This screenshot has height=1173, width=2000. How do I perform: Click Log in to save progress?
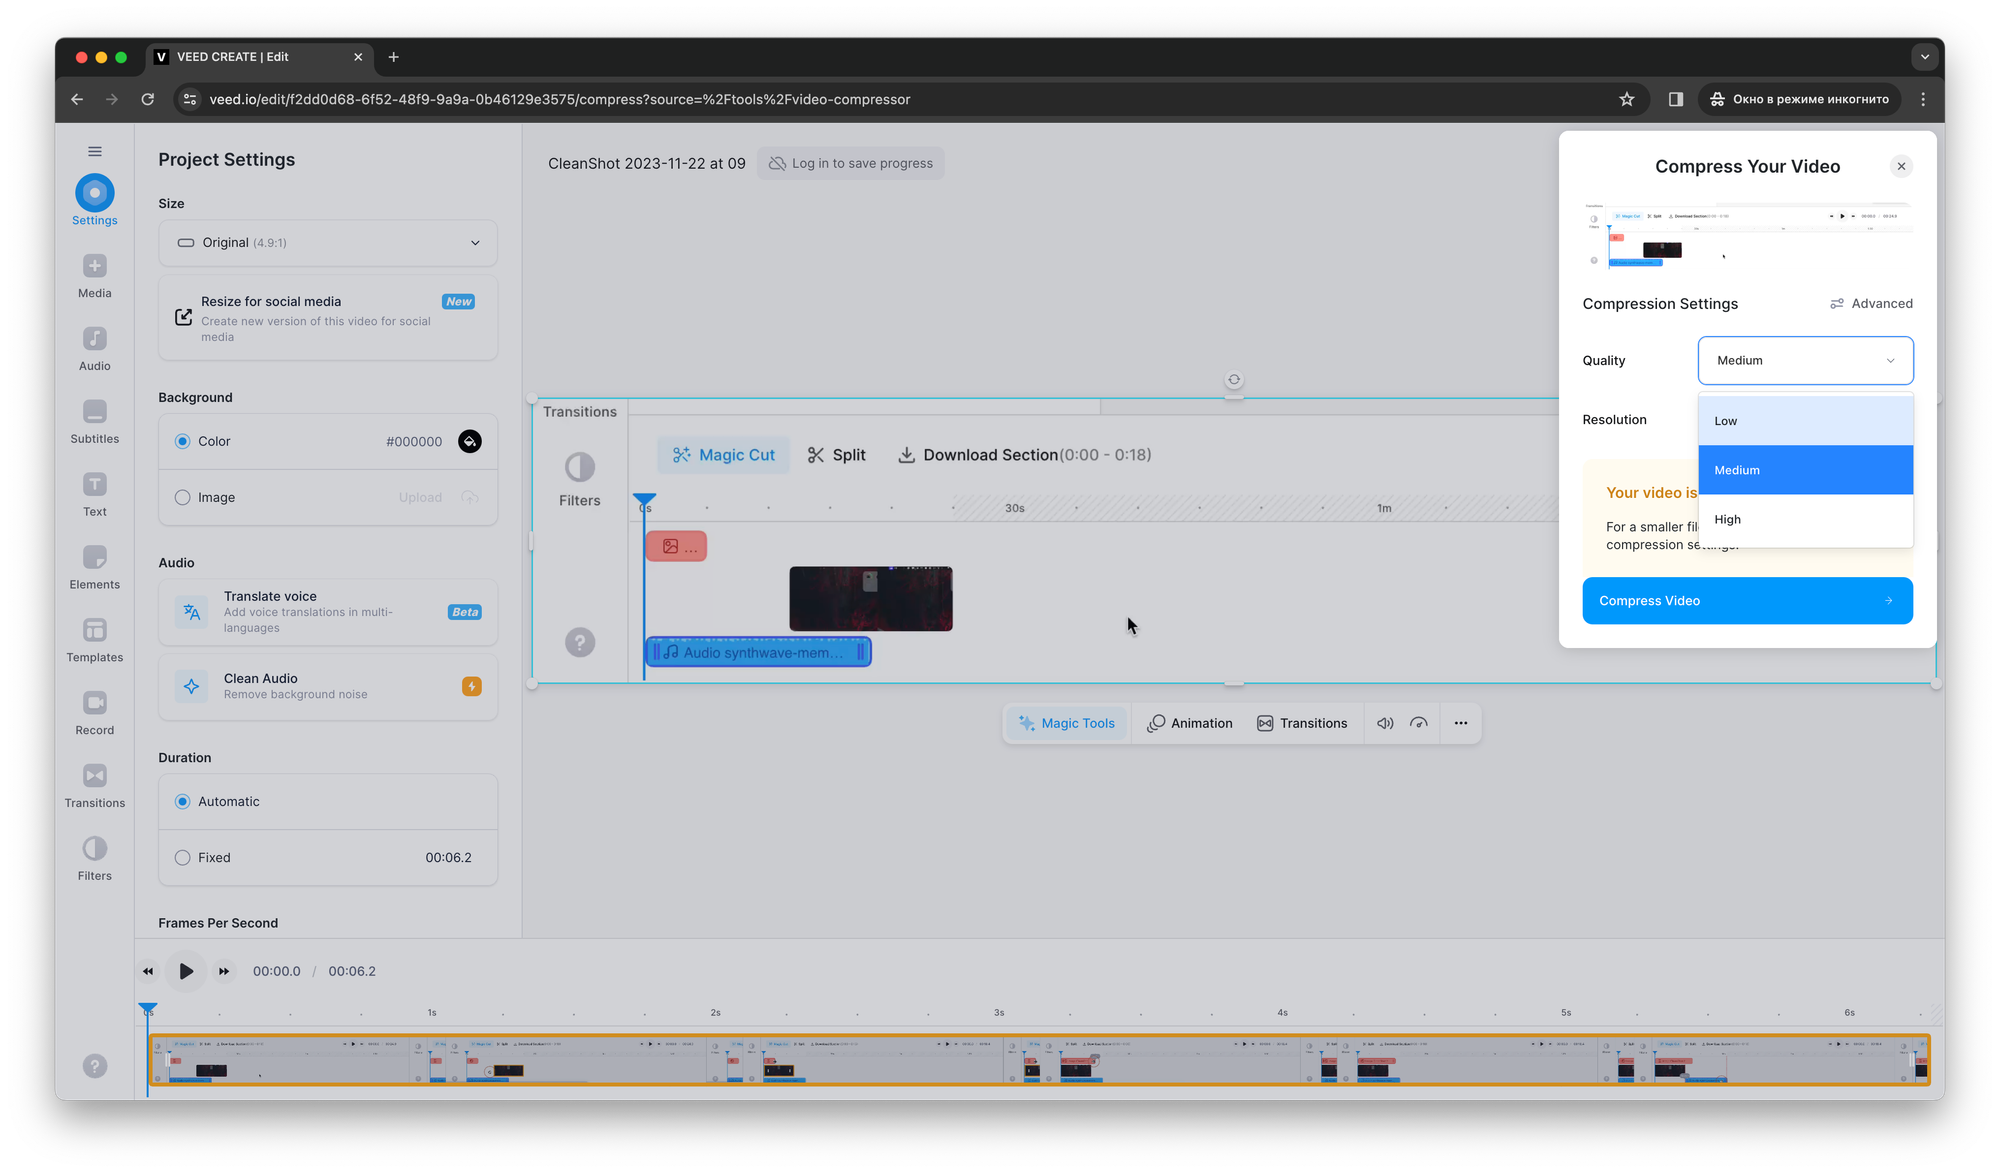851,163
